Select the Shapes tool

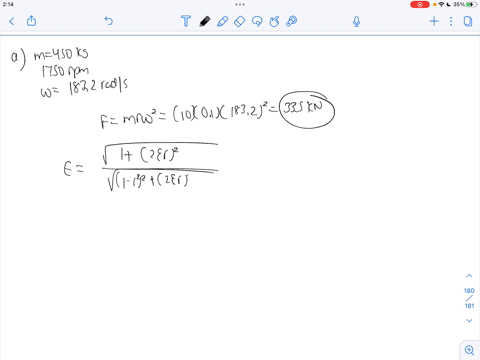[274, 21]
